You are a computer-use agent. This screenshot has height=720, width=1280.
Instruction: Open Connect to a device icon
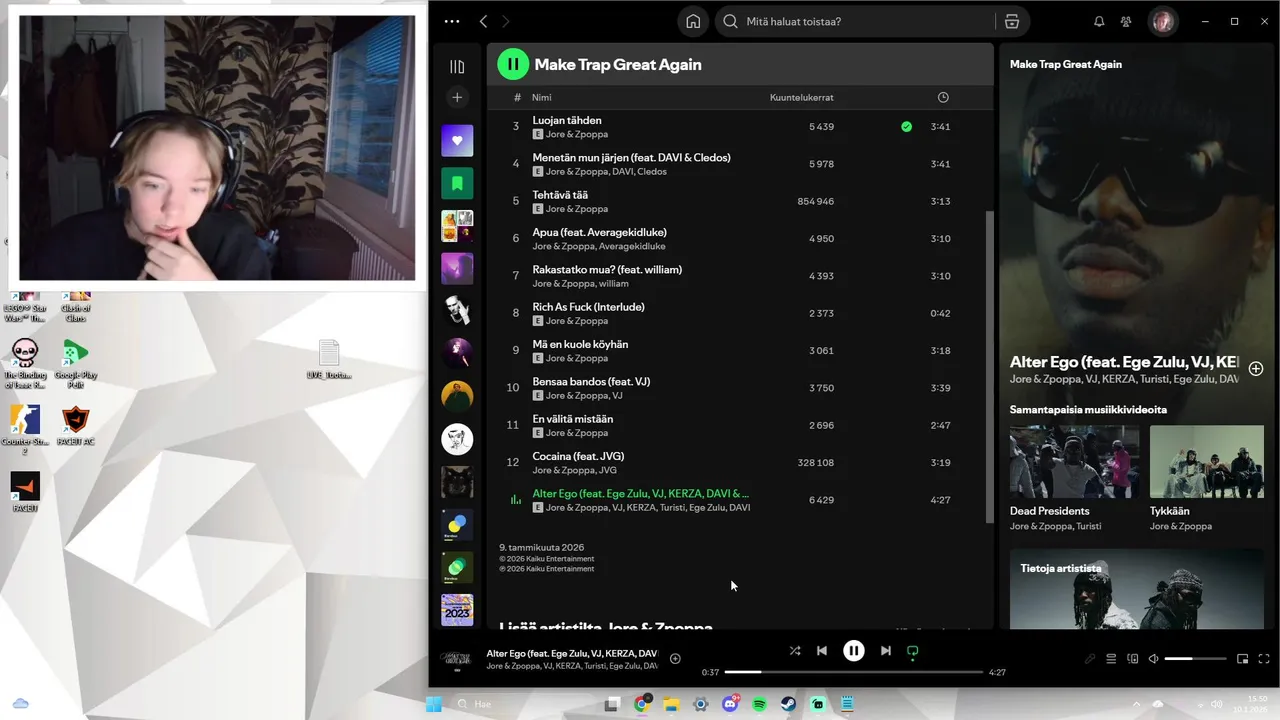coord(1132,659)
